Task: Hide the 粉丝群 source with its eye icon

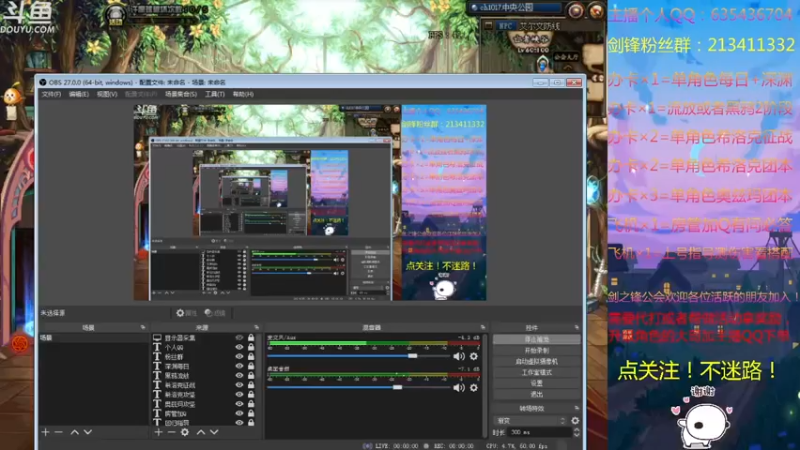Action: [239, 356]
